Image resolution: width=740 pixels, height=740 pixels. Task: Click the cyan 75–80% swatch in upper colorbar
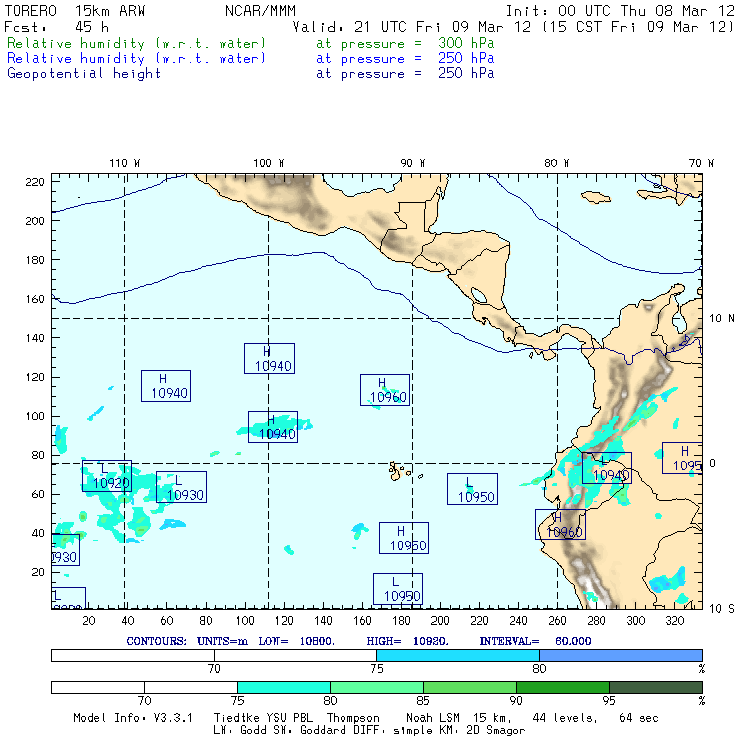coord(458,655)
